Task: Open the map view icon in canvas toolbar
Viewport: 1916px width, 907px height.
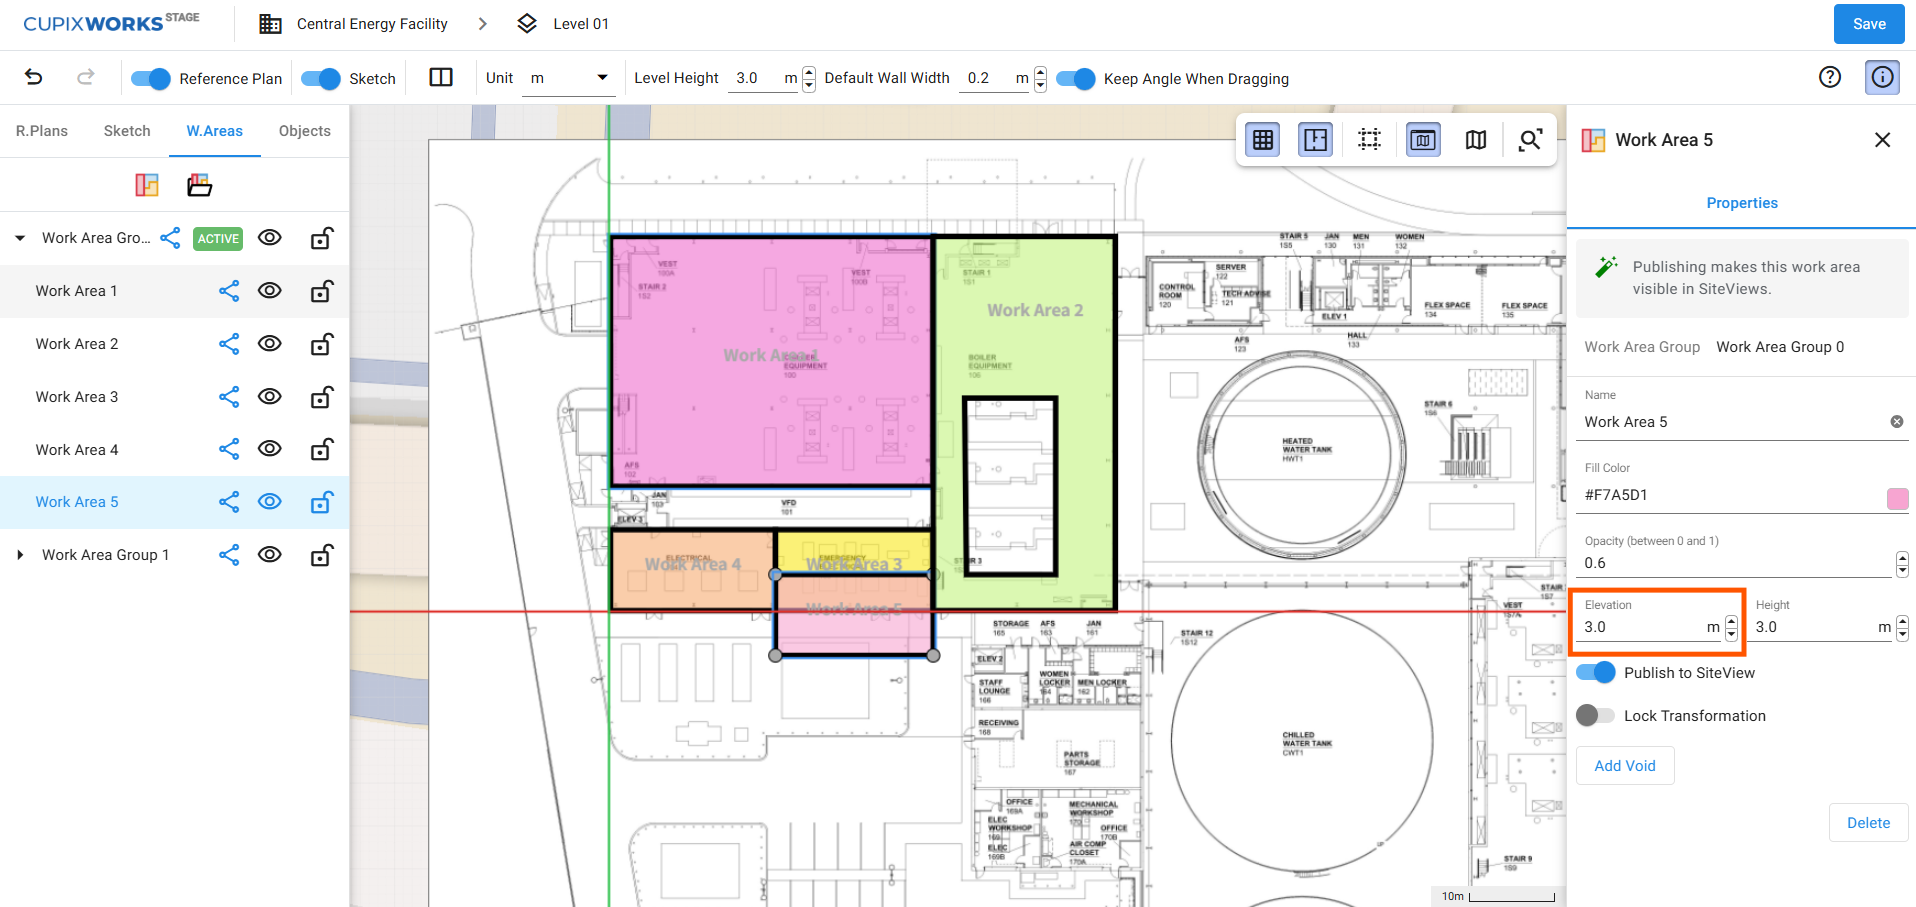Action: (1476, 140)
